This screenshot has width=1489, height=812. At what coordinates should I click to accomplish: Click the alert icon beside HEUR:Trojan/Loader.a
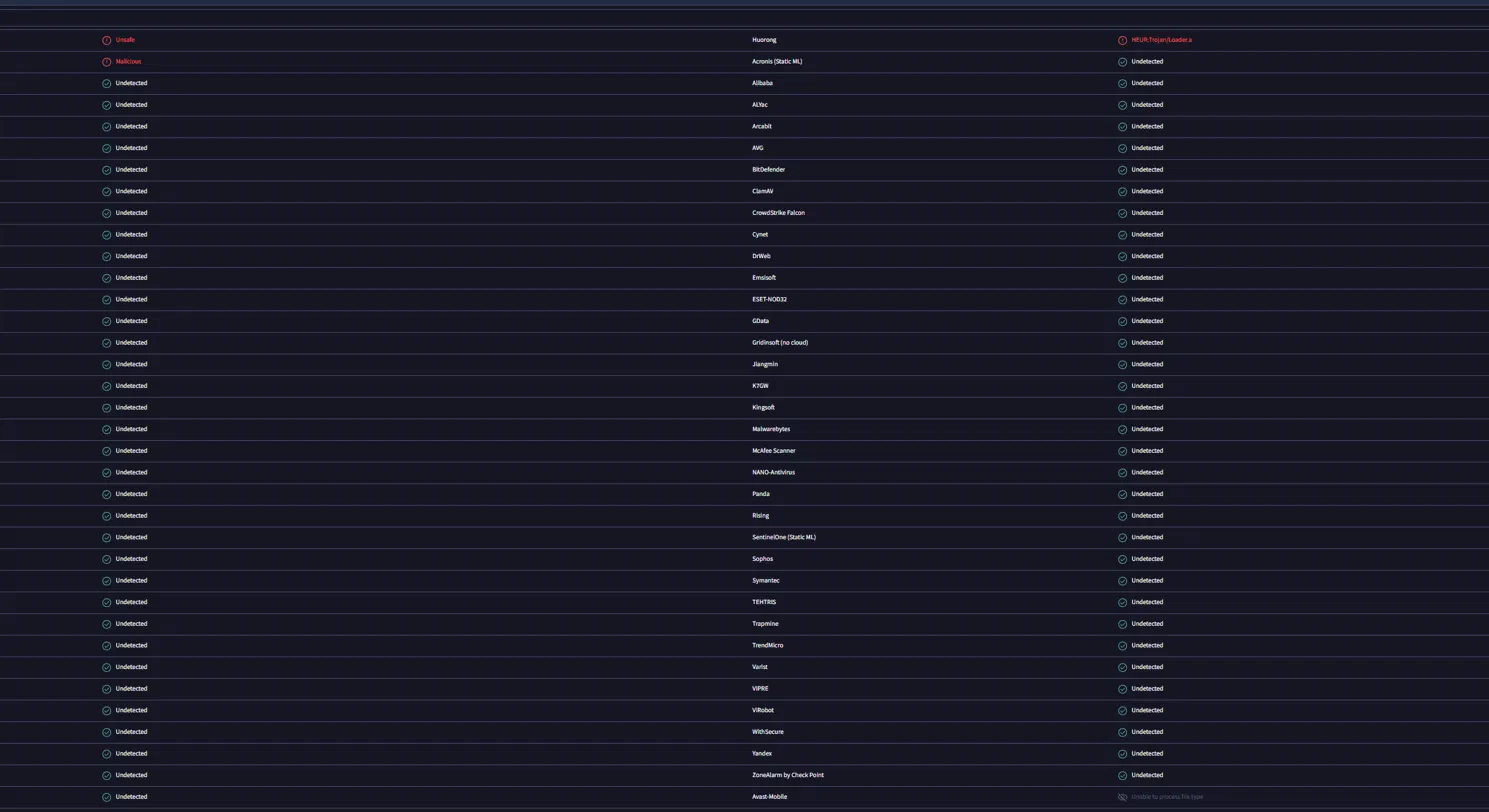(x=1123, y=40)
